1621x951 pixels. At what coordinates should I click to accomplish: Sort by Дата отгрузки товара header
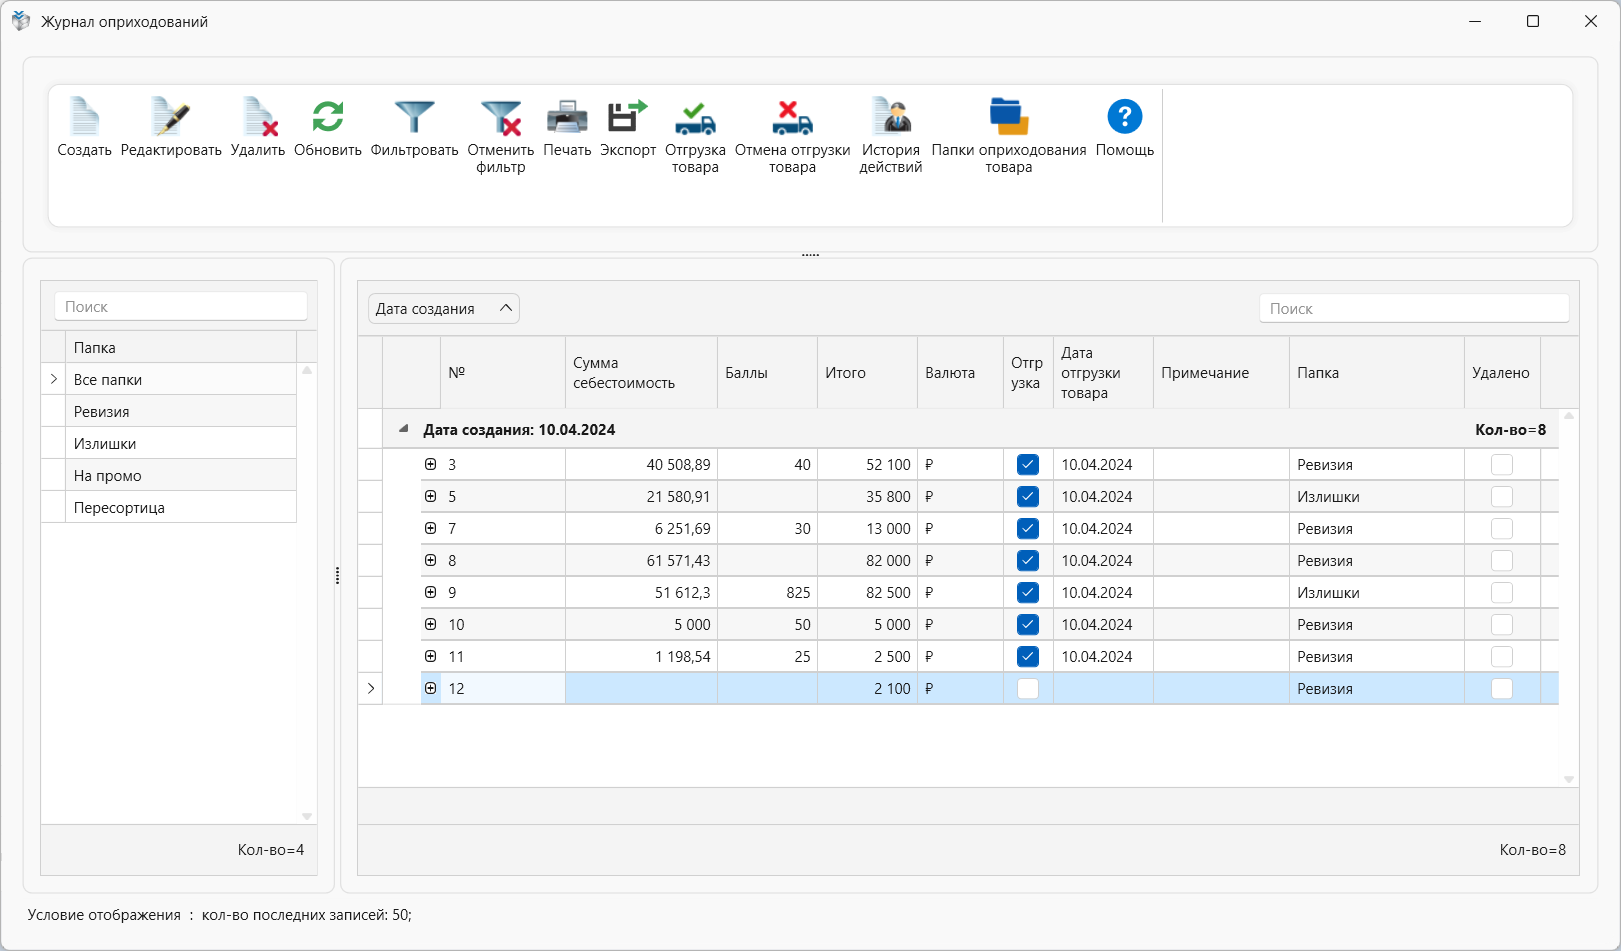point(1103,372)
